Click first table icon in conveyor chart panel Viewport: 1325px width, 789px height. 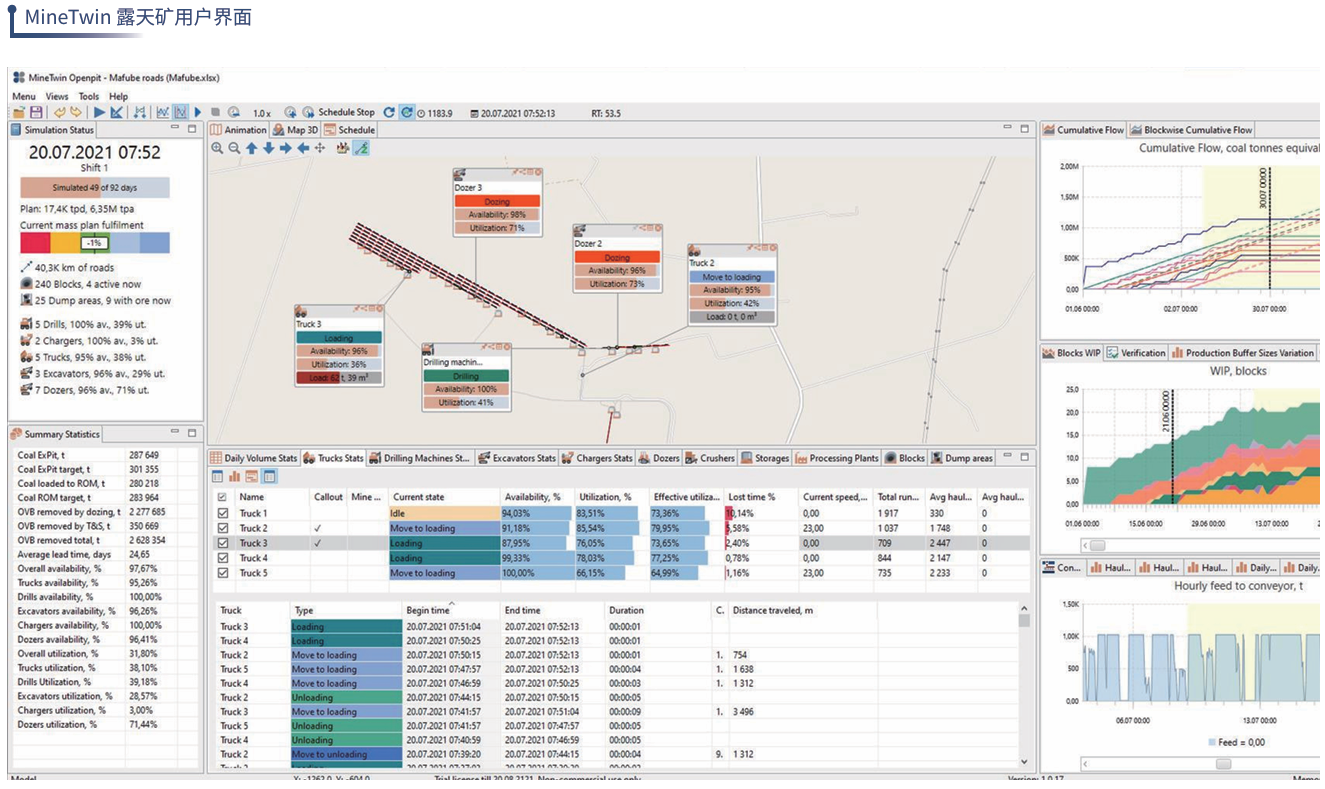tap(1049, 567)
